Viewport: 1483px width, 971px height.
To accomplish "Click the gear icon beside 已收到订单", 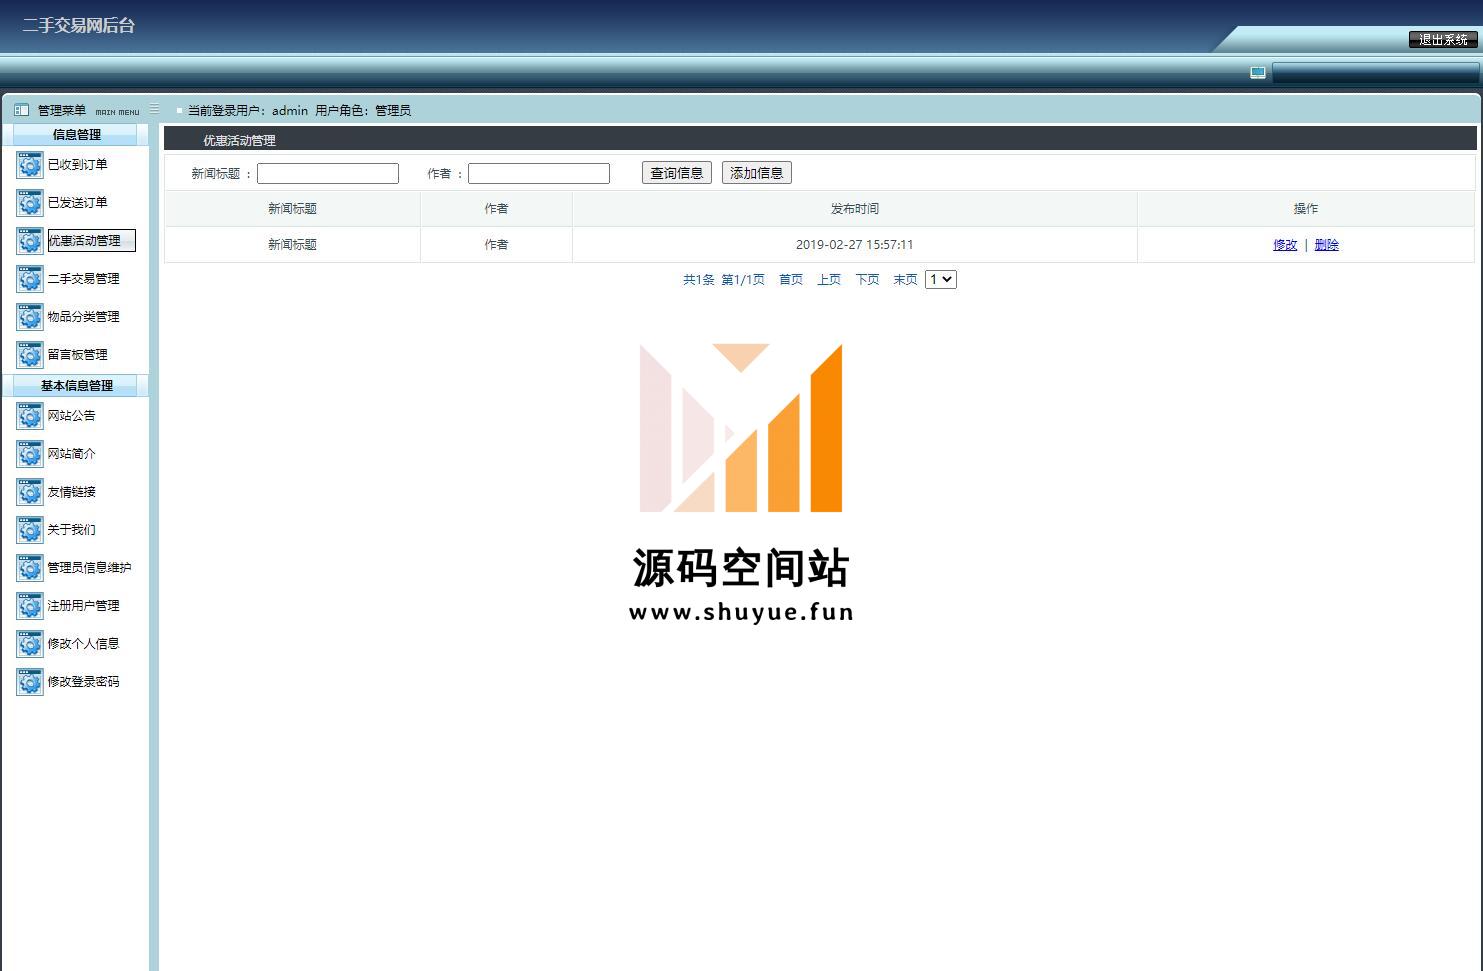I will coord(30,165).
